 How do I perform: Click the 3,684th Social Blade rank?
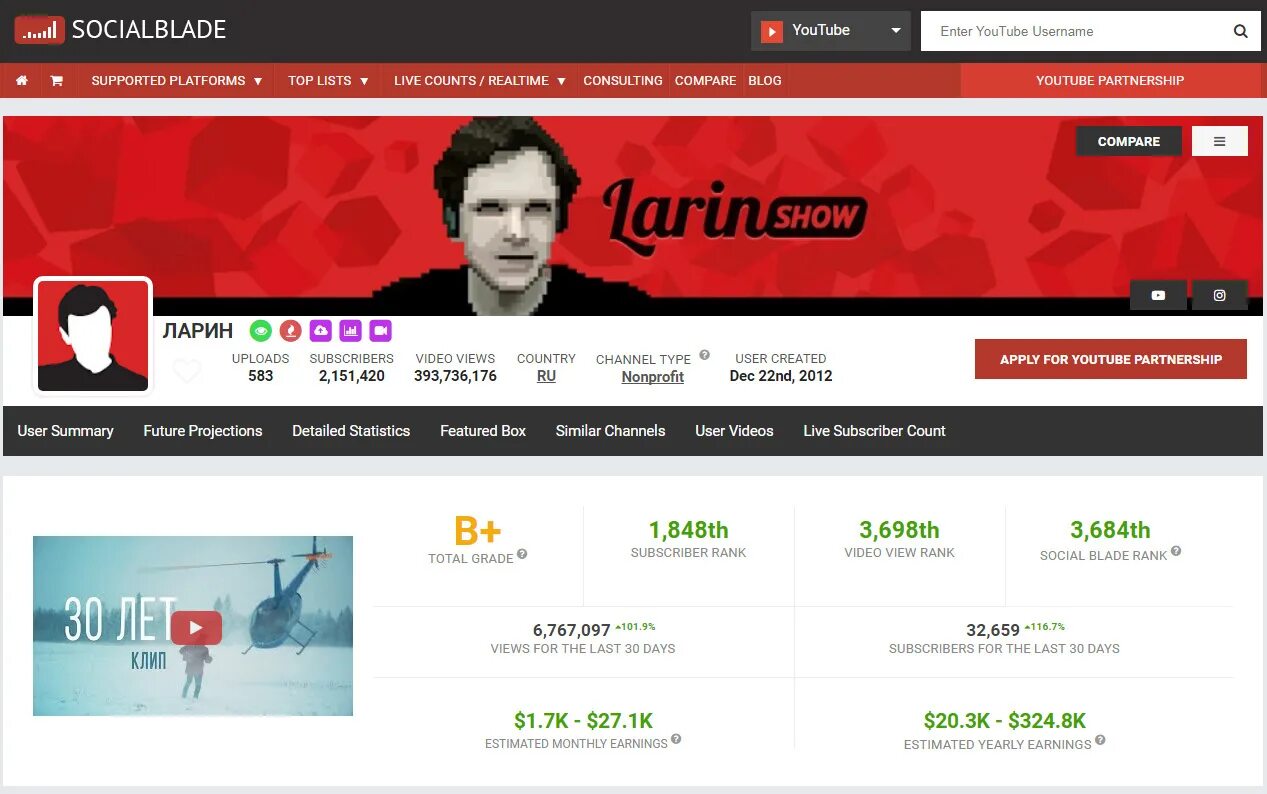tap(1110, 530)
